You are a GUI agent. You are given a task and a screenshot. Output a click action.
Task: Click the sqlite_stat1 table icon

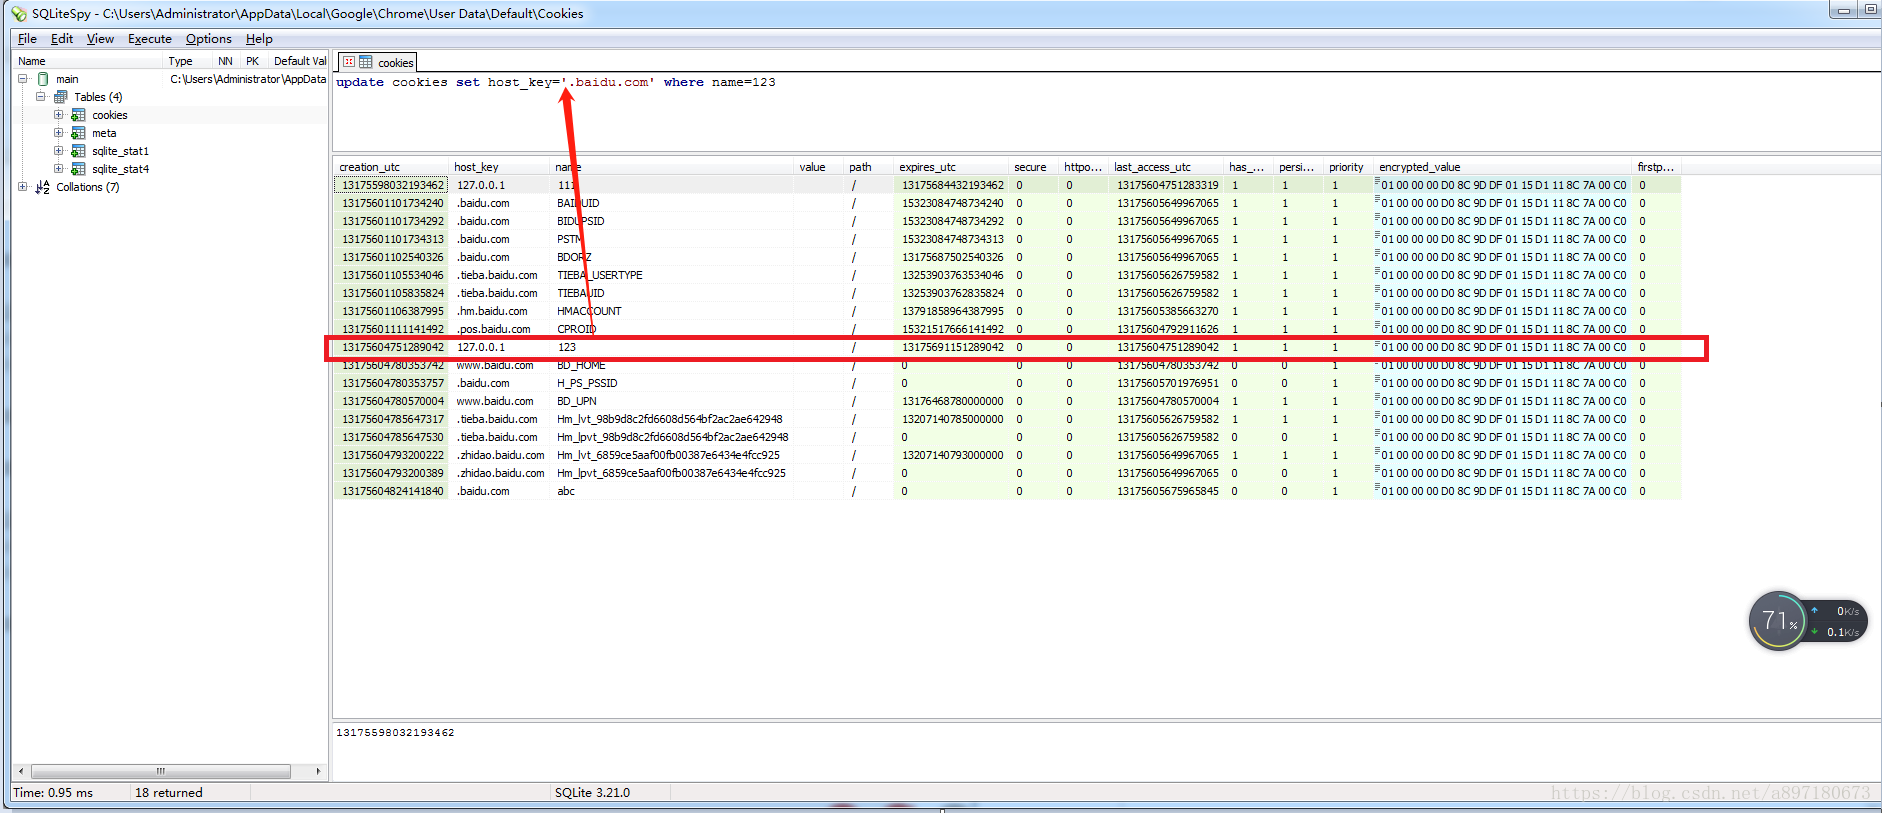coord(78,151)
